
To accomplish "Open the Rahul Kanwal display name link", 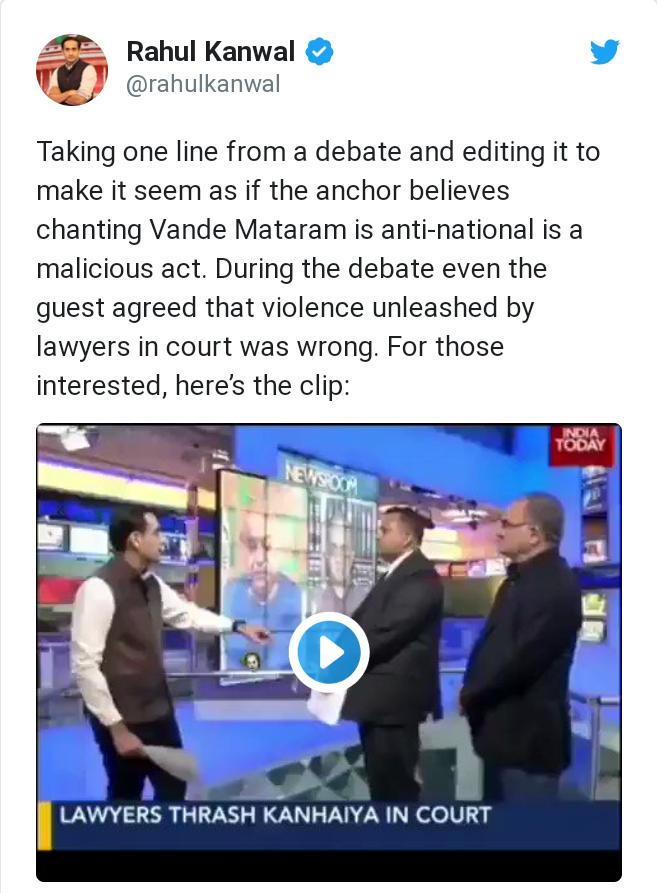I will 211,51.
